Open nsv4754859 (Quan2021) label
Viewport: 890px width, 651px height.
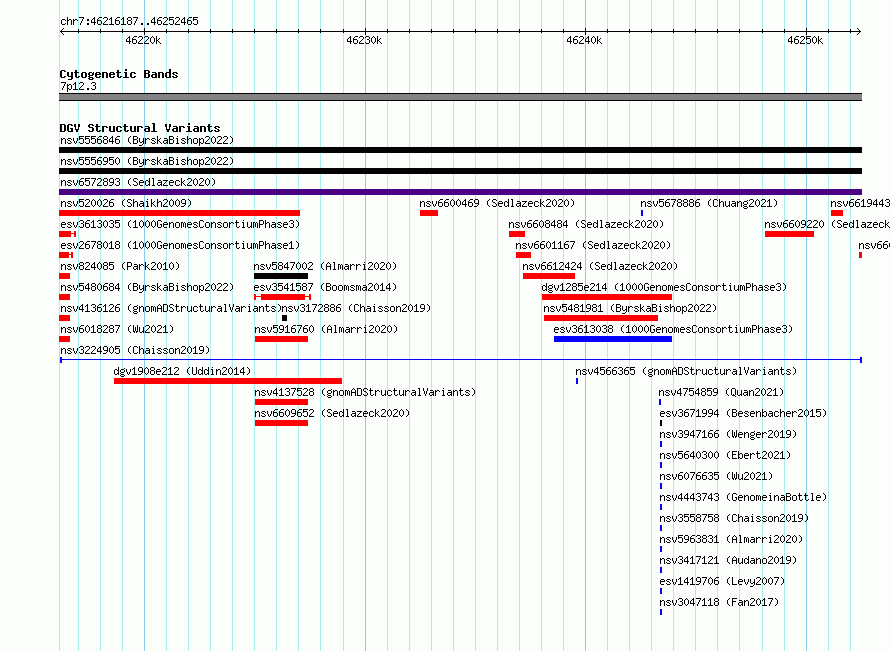[x=721, y=392]
